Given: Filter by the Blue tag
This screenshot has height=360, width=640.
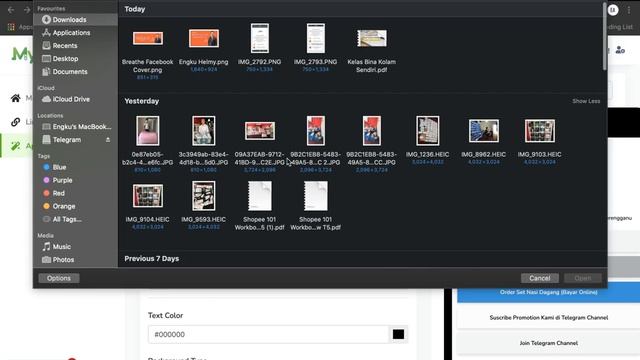Looking at the screenshot, I should [75, 167].
